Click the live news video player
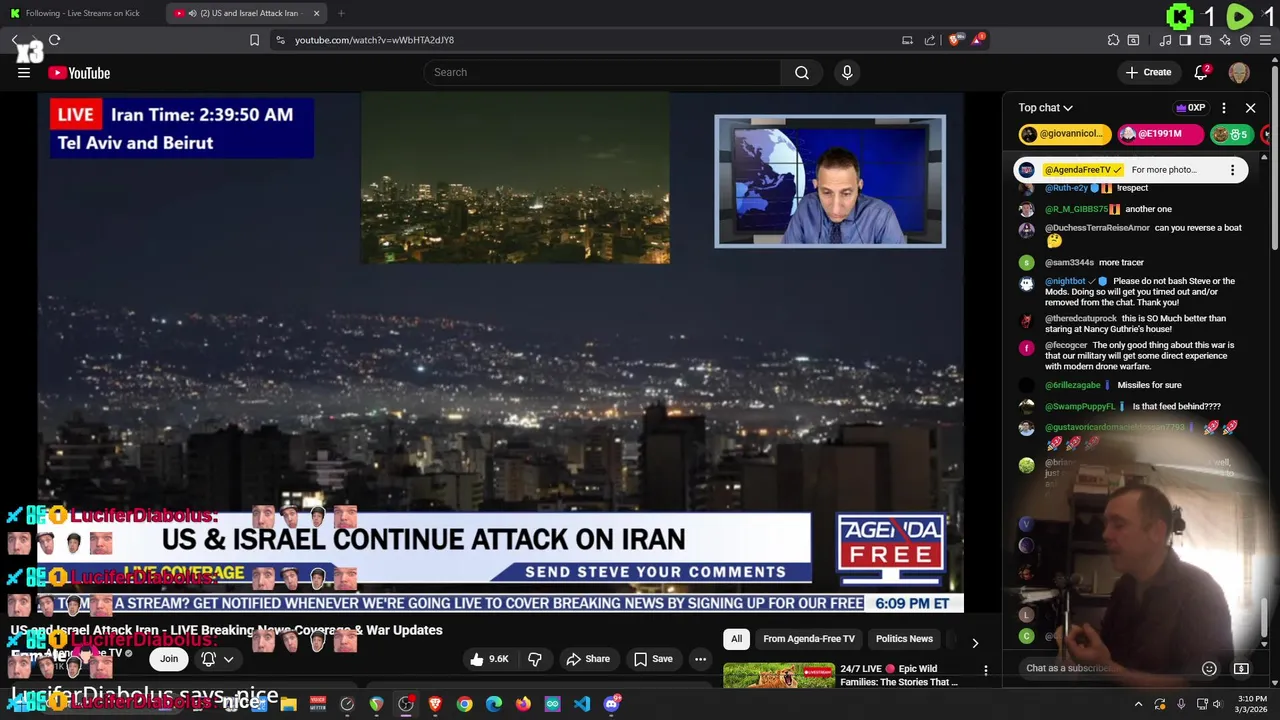This screenshot has height=720, width=1280. [x=500, y=352]
